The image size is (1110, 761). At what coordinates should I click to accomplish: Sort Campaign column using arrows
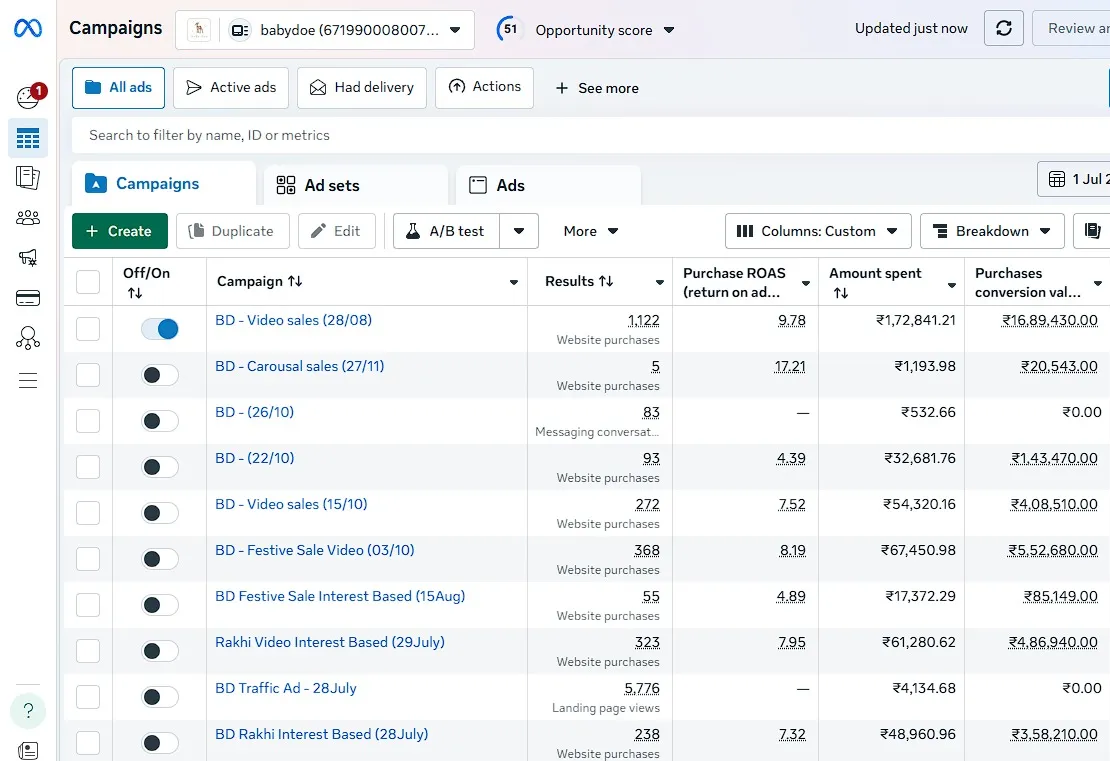click(x=295, y=281)
